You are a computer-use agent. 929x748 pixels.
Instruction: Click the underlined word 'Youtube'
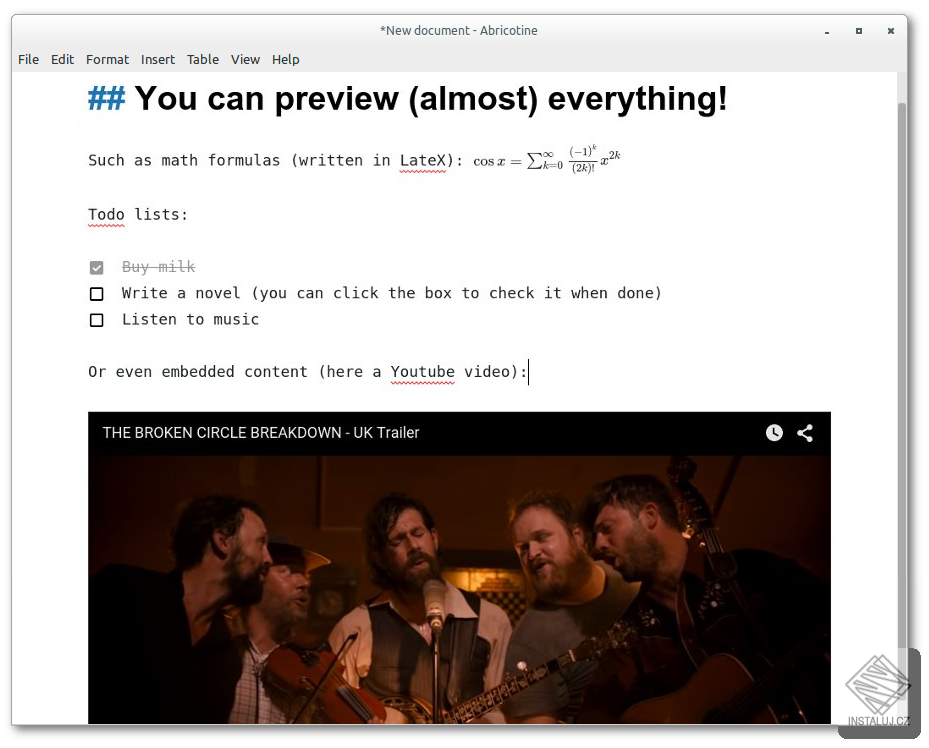tap(422, 372)
